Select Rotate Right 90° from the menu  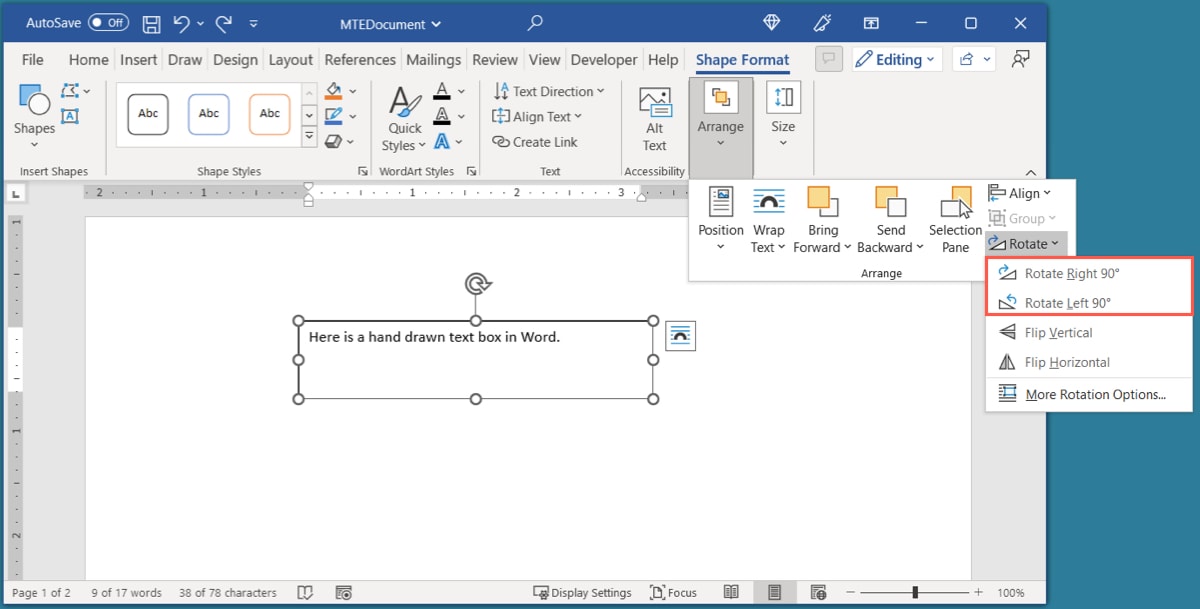pos(1072,272)
